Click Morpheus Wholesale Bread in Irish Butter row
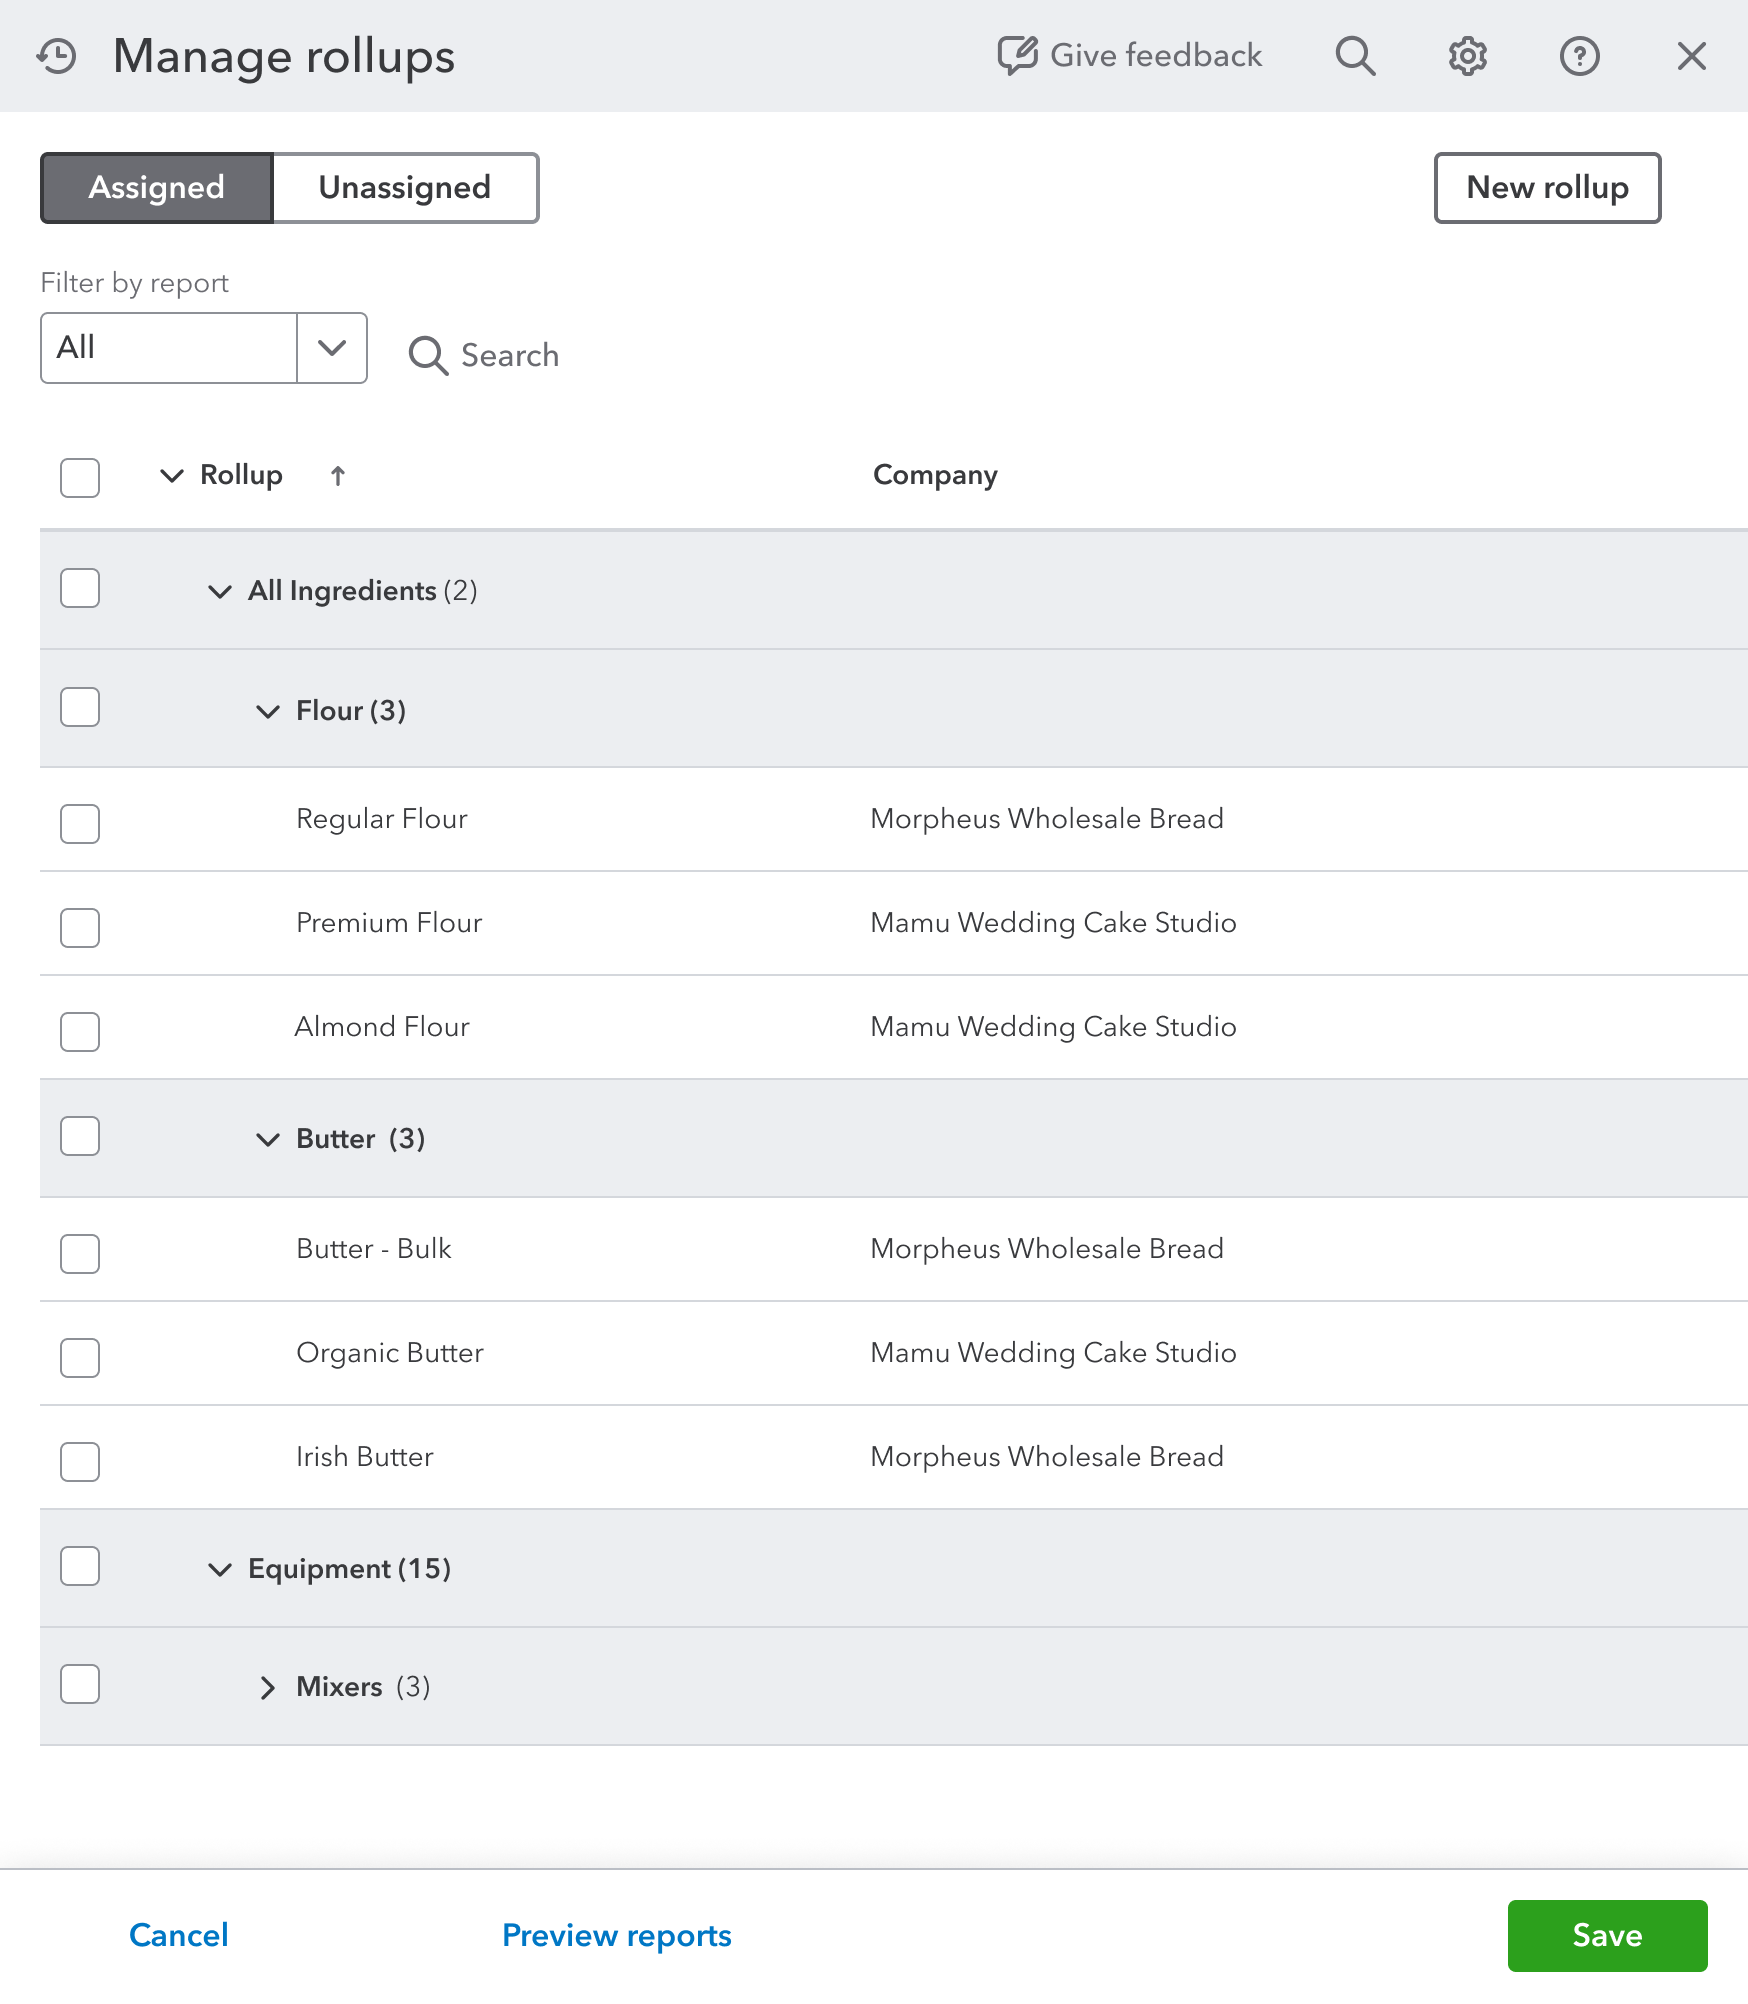This screenshot has width=1748, height=2004. pyautogui.click(x=1047, y=1457)
